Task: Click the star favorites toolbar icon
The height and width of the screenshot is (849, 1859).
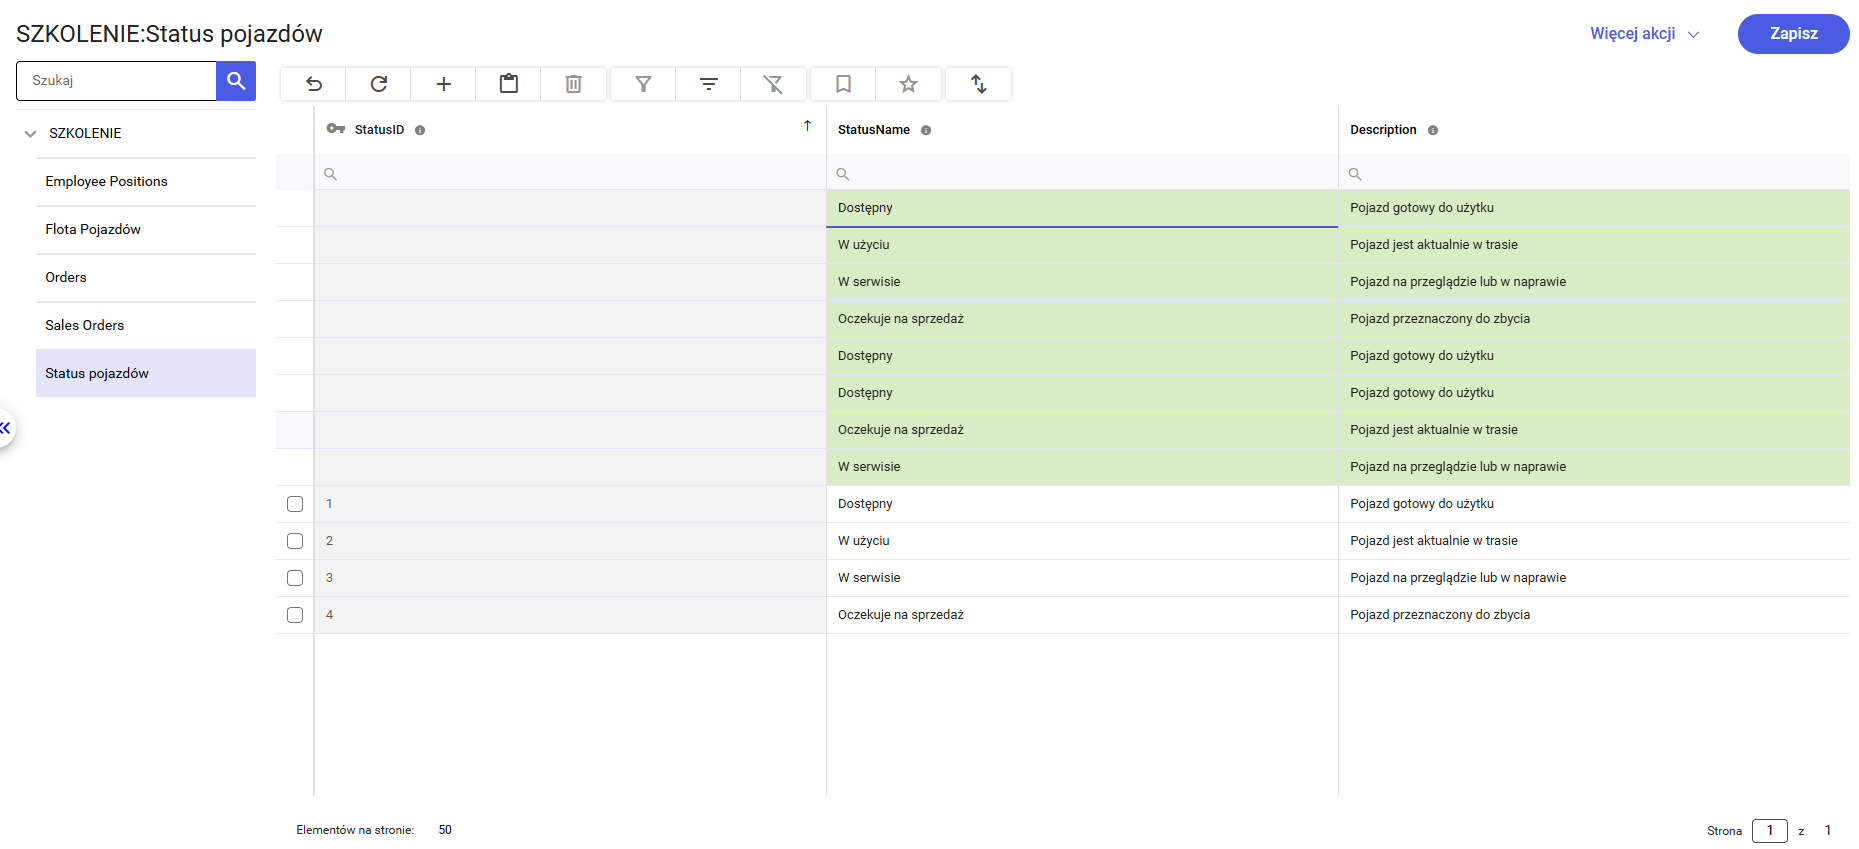Action: tap(908, 84)
